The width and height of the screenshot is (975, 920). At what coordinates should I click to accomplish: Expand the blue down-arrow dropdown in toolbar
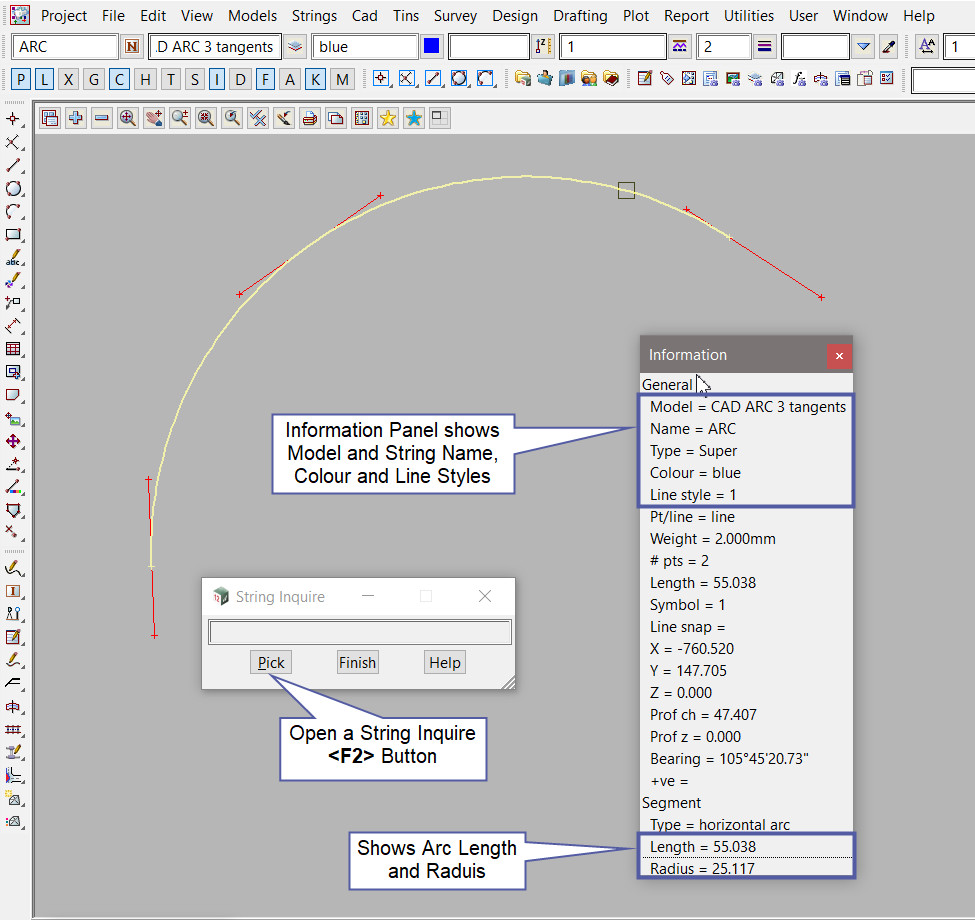coord(864,47)
